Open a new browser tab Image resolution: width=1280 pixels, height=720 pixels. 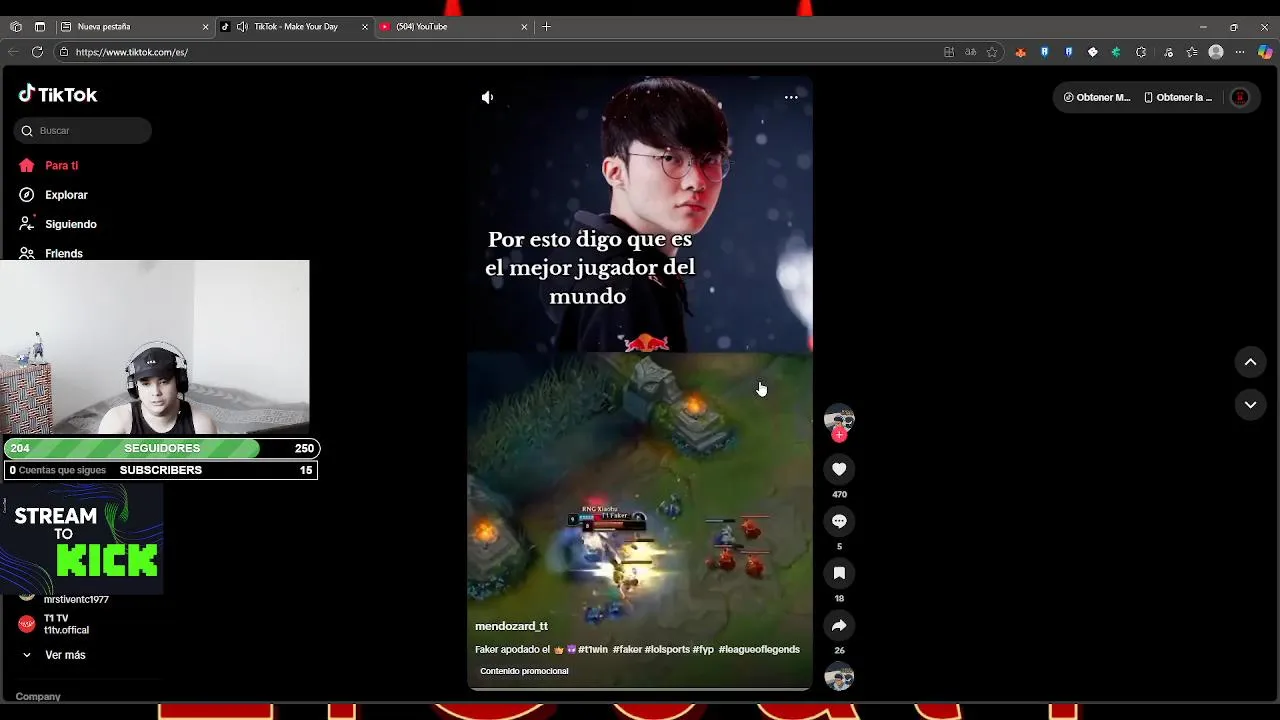[x=546, y=27]
